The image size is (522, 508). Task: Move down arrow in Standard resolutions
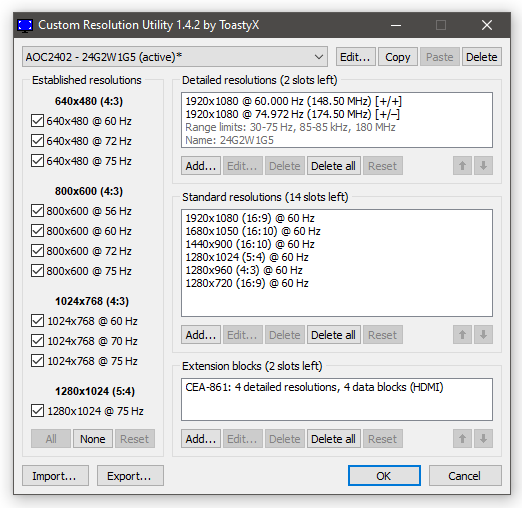(x=483, y=335)
